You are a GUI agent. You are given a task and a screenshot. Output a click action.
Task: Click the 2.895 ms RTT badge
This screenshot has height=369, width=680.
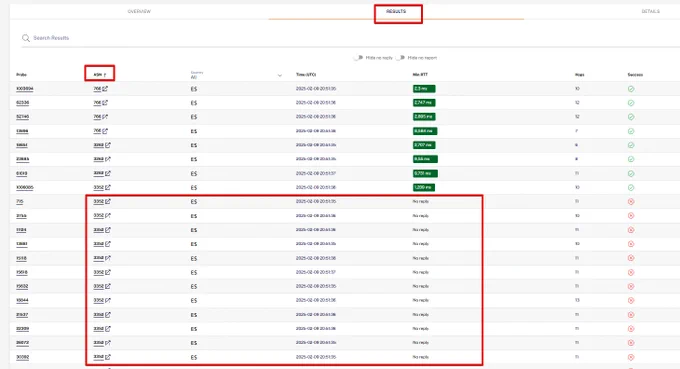424,117
